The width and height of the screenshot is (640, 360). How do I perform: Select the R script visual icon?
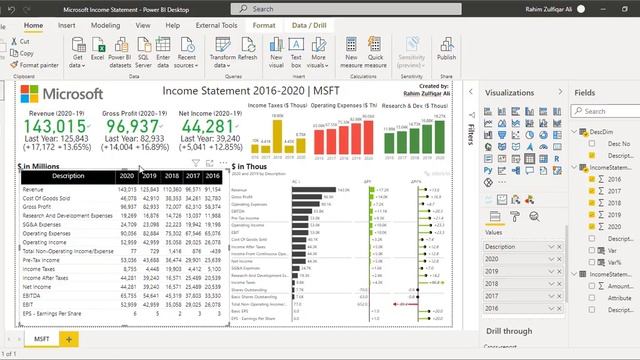557,159
